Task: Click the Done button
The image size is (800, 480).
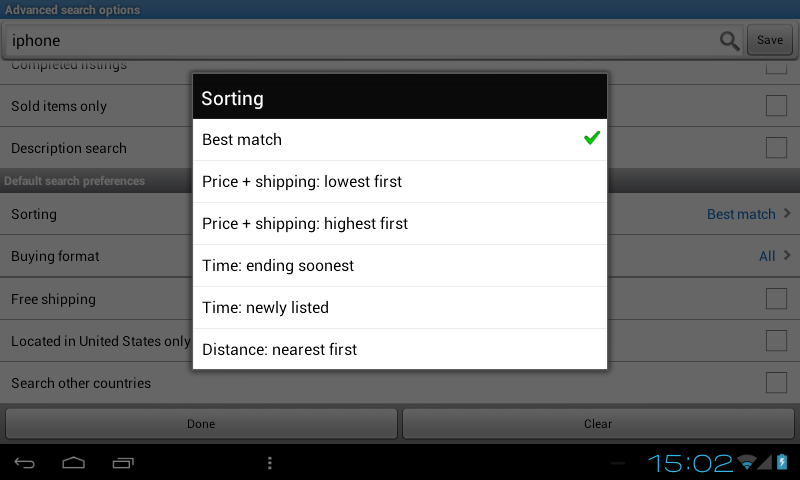Action: 201,424
